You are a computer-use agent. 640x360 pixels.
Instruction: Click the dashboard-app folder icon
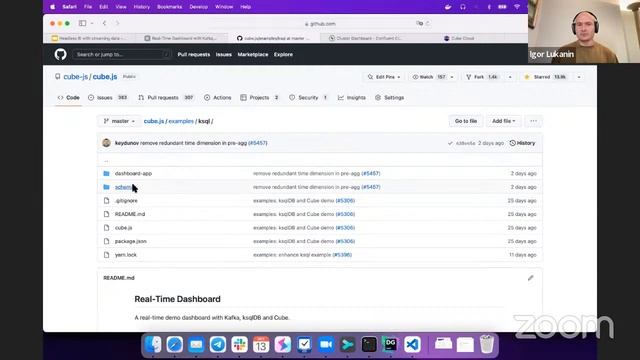107,173
